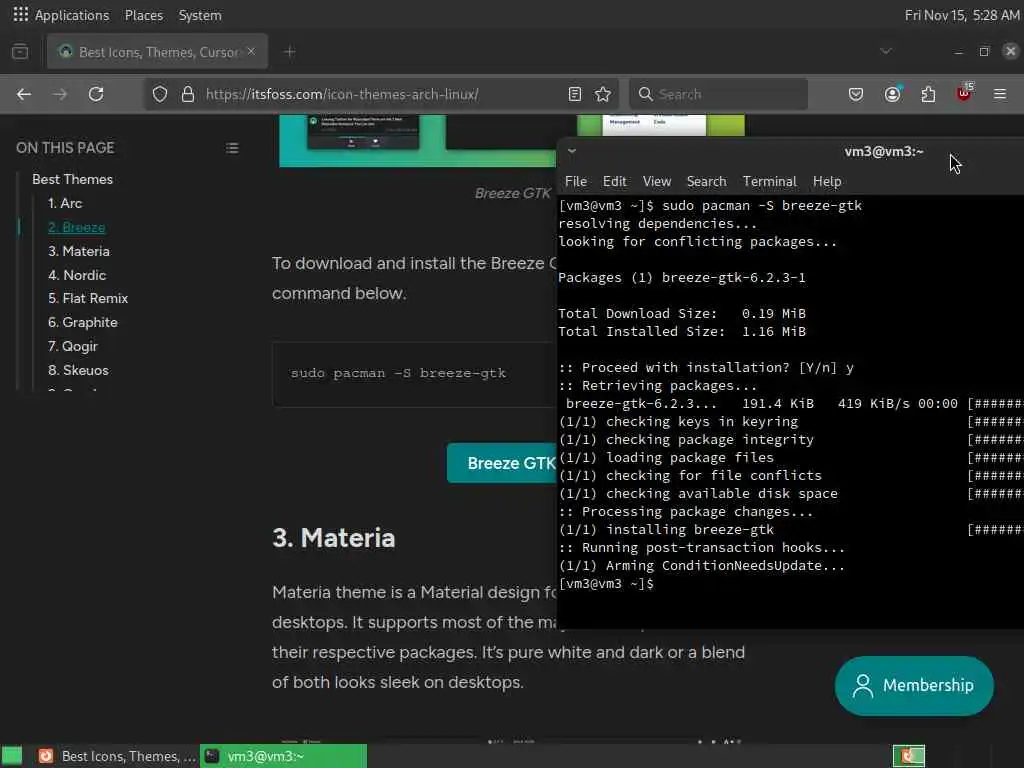The width and height of the screenshot is (1024, 768).
Task: Jump to 1. Arc section
Action: 65,203
